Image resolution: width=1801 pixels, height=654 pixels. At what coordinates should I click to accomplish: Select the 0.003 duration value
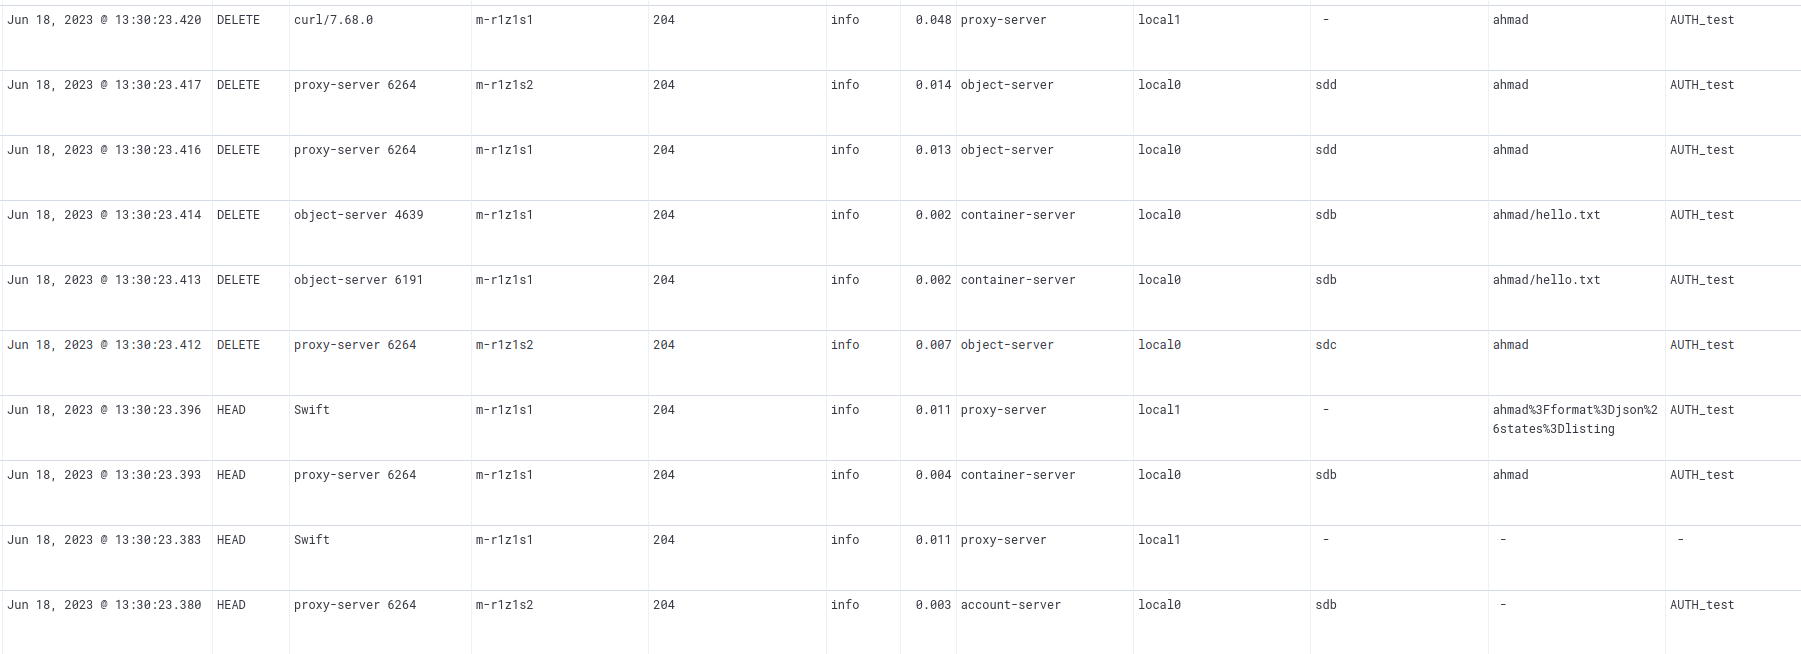[x=933, y=605]
